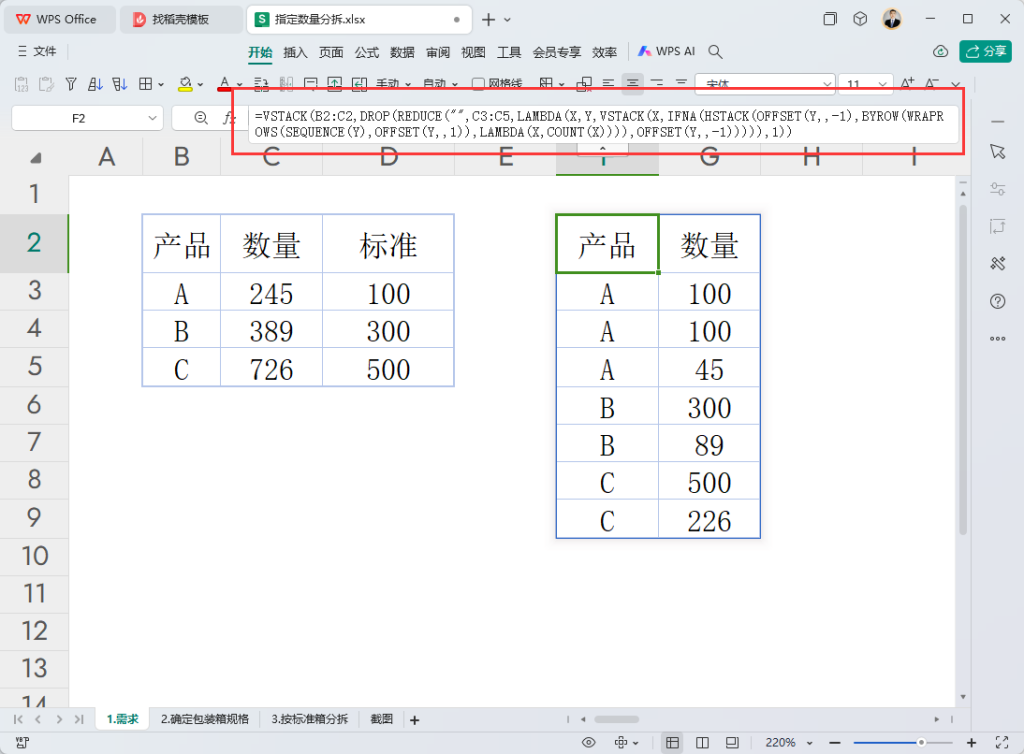Apply the red font color A
The image size is (1024, 754).
click(225, 84)
